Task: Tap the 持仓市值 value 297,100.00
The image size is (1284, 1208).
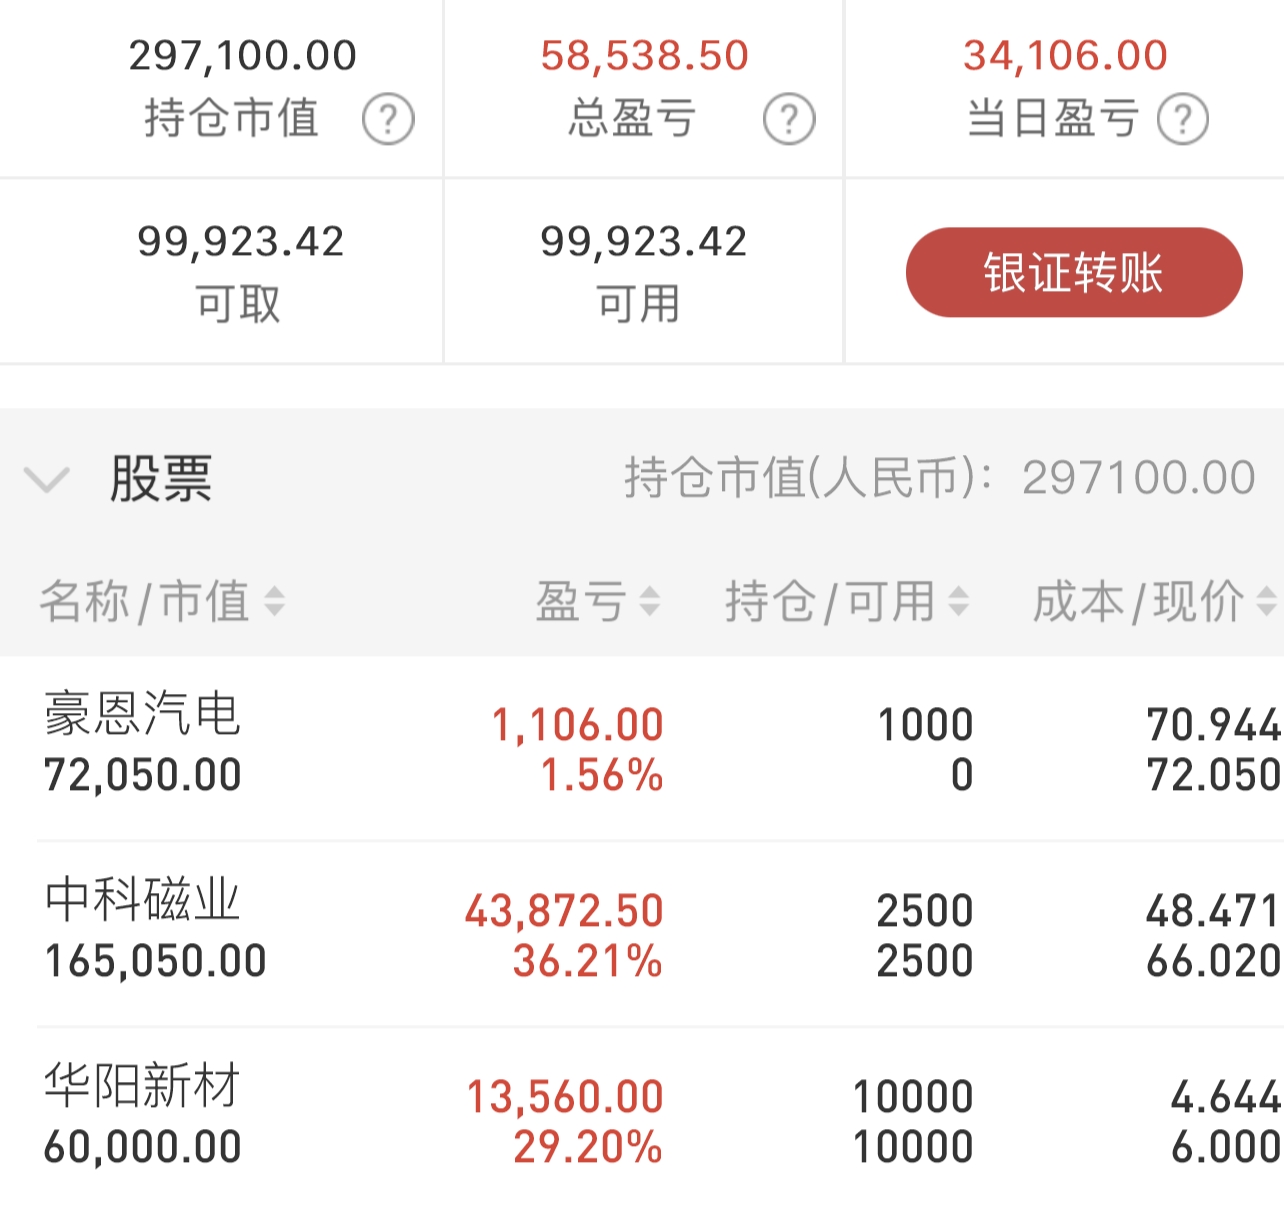Action: point(242,56)
